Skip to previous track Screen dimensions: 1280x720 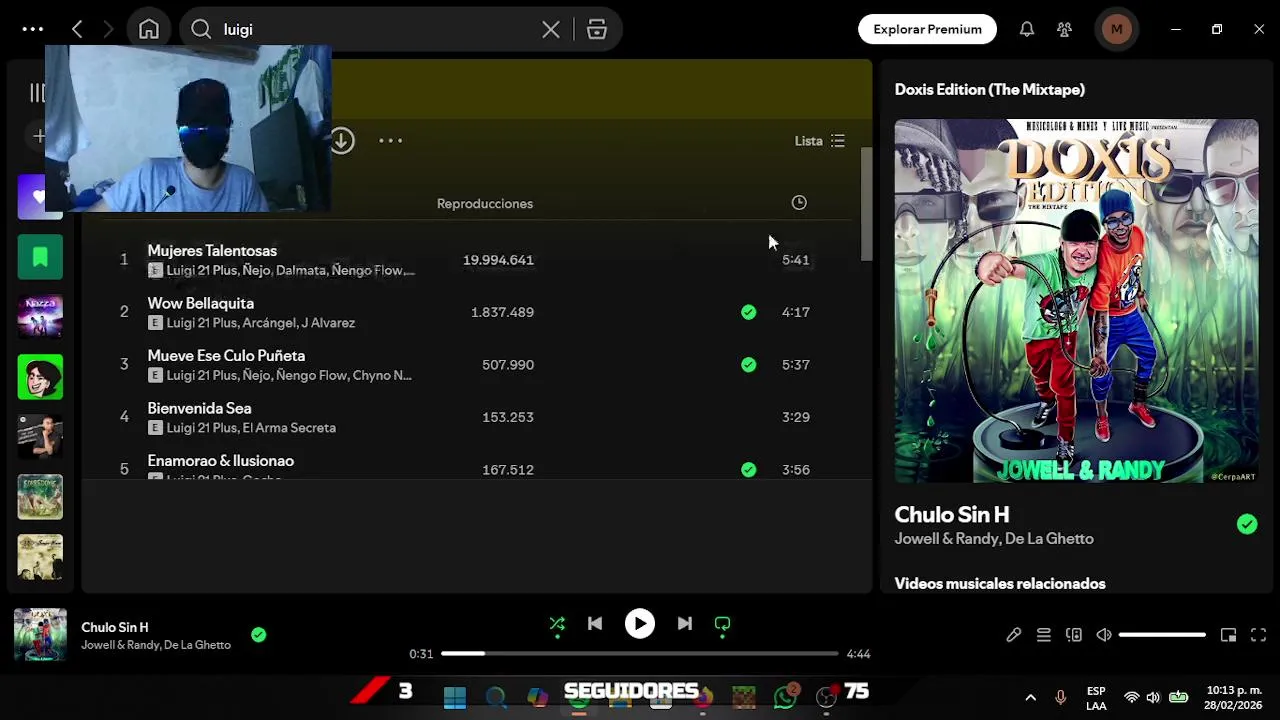point(595,624)
